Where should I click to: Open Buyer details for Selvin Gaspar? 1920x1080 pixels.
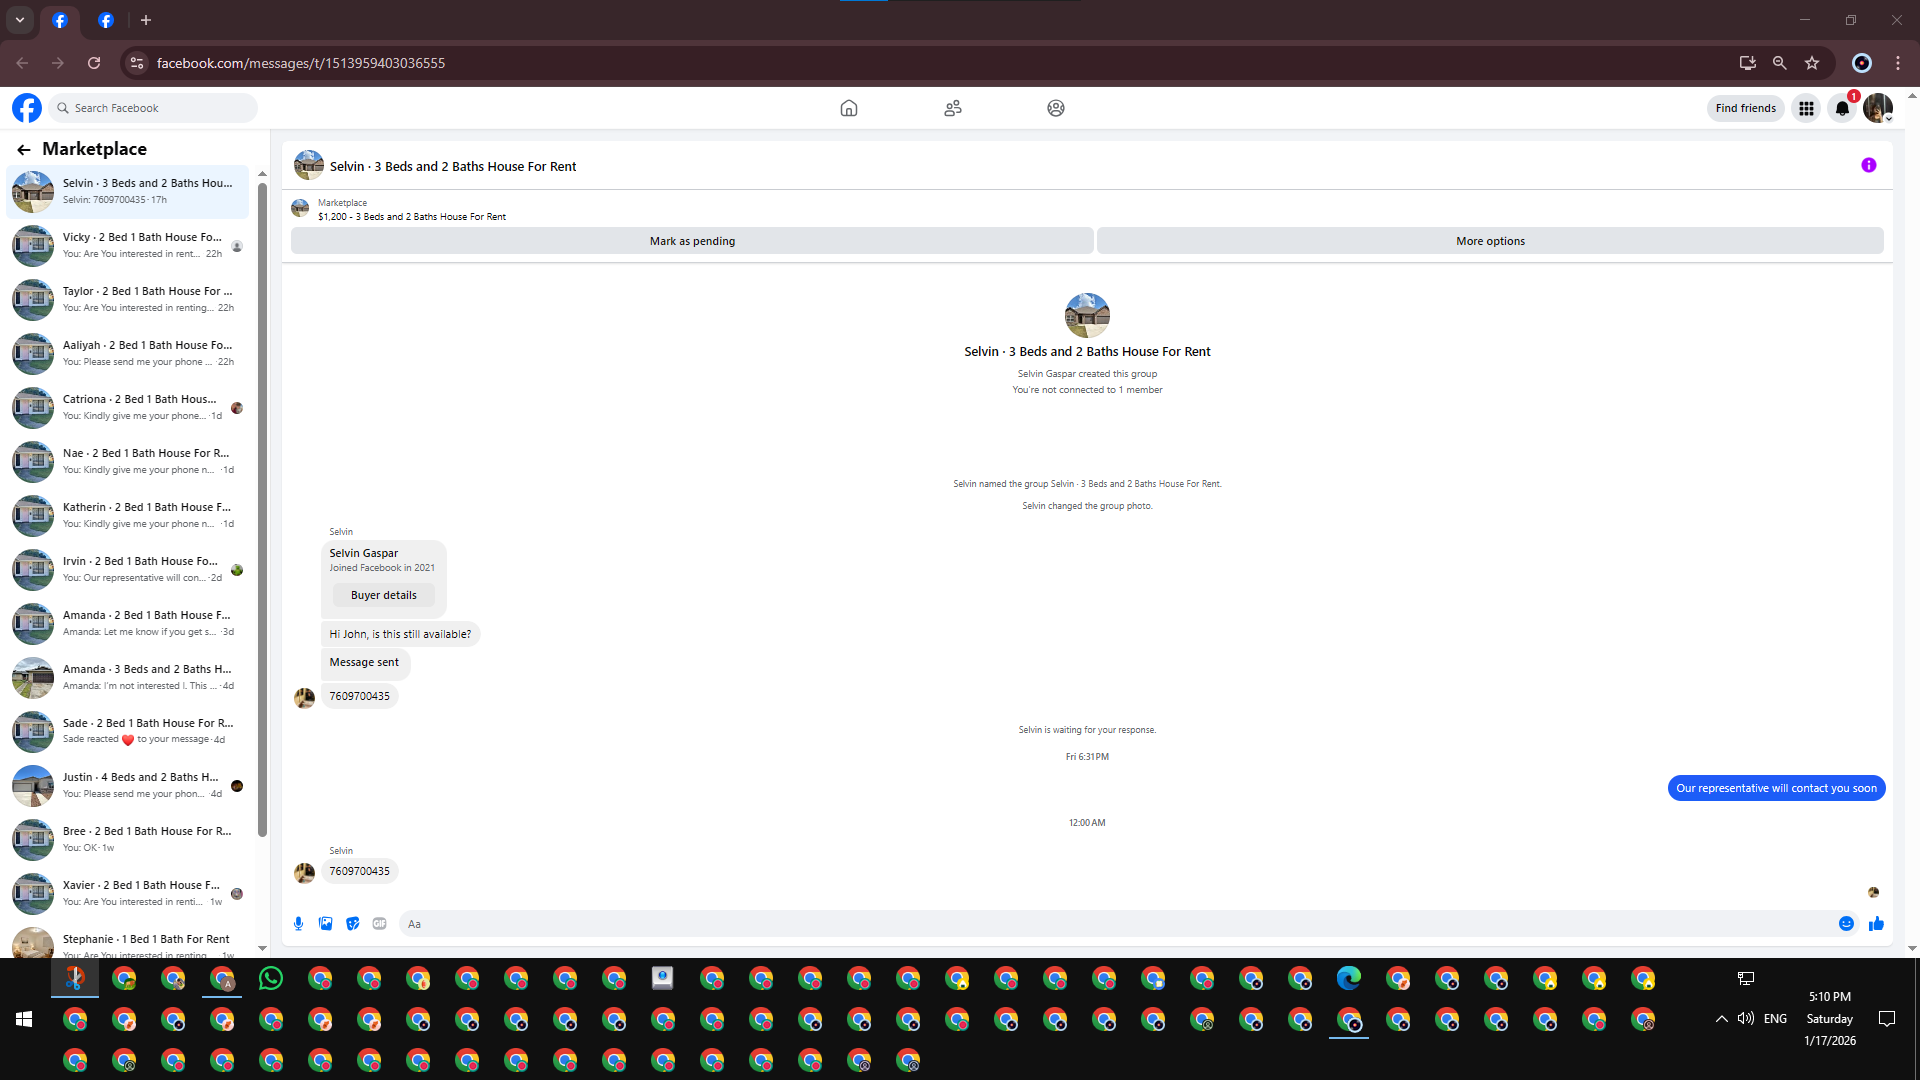click(x=383, y=595)
